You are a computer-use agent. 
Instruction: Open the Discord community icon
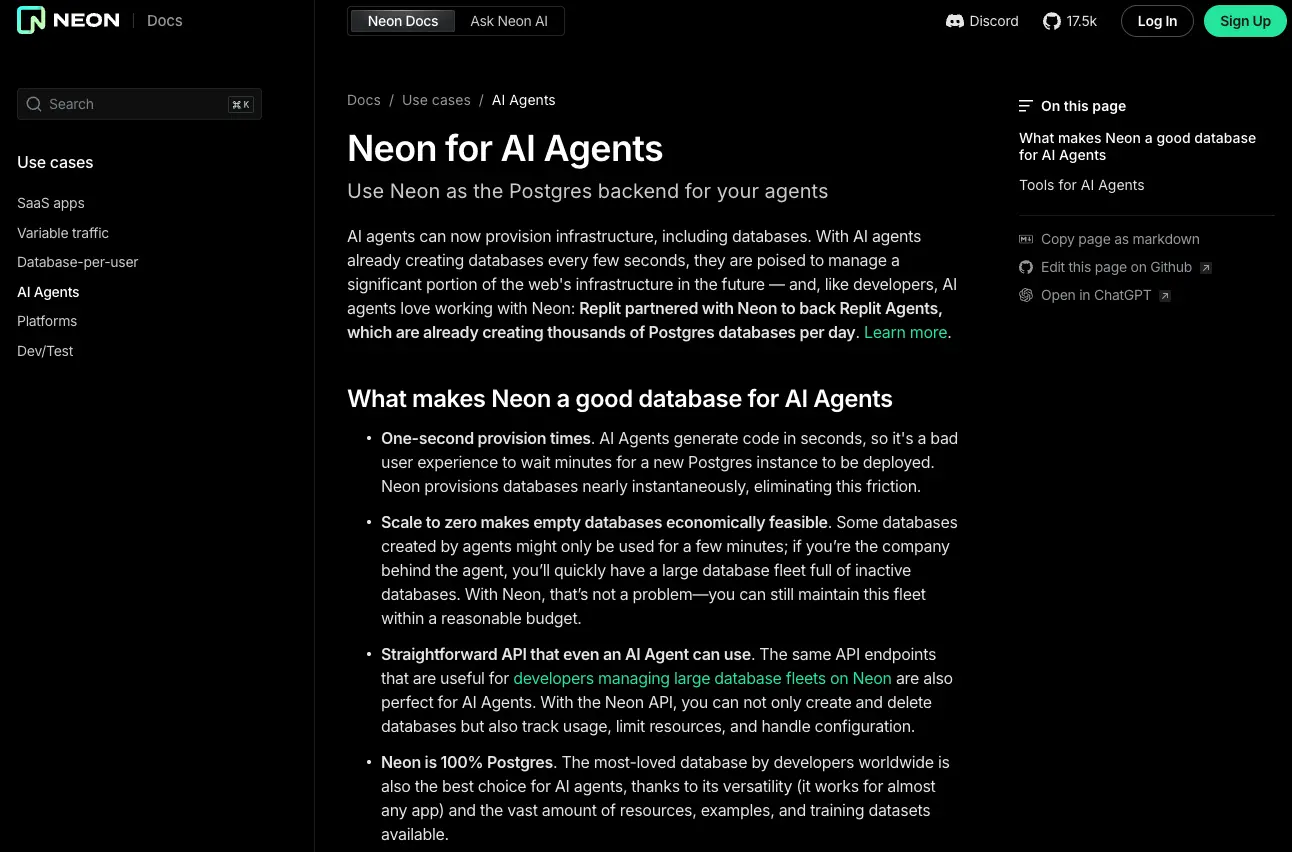955,20
